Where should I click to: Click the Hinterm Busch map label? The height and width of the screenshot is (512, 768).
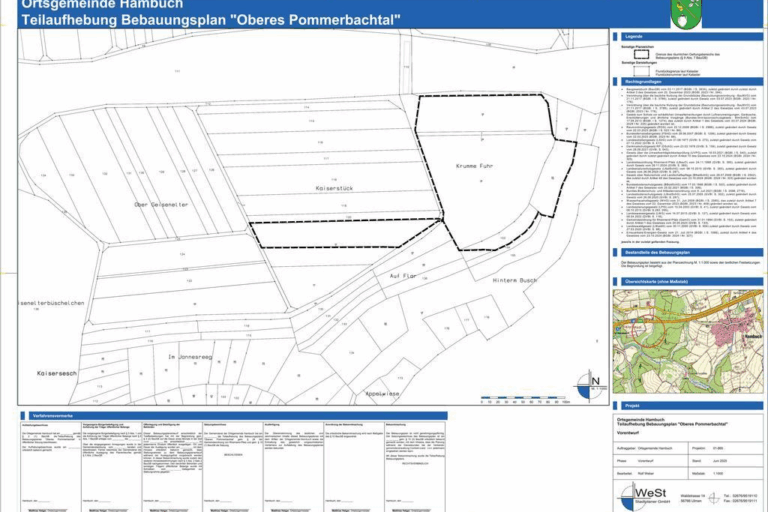pyautogui.click(x=514, y=280)
